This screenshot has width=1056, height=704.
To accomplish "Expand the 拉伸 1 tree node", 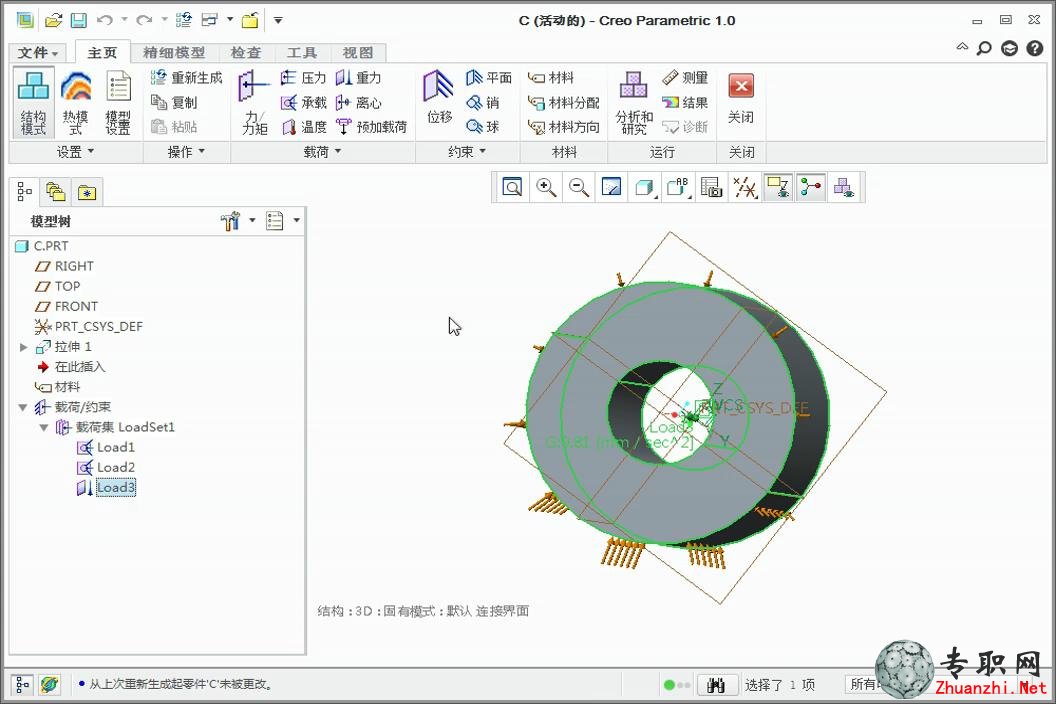I will [x=24, y=347].
